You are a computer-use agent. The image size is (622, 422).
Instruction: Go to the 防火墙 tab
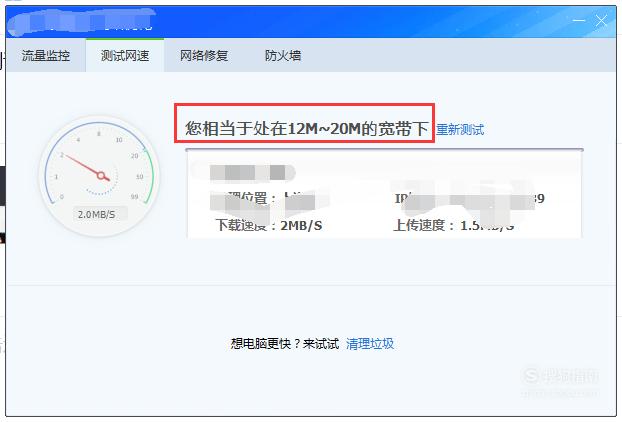click(x=283, y=56)
